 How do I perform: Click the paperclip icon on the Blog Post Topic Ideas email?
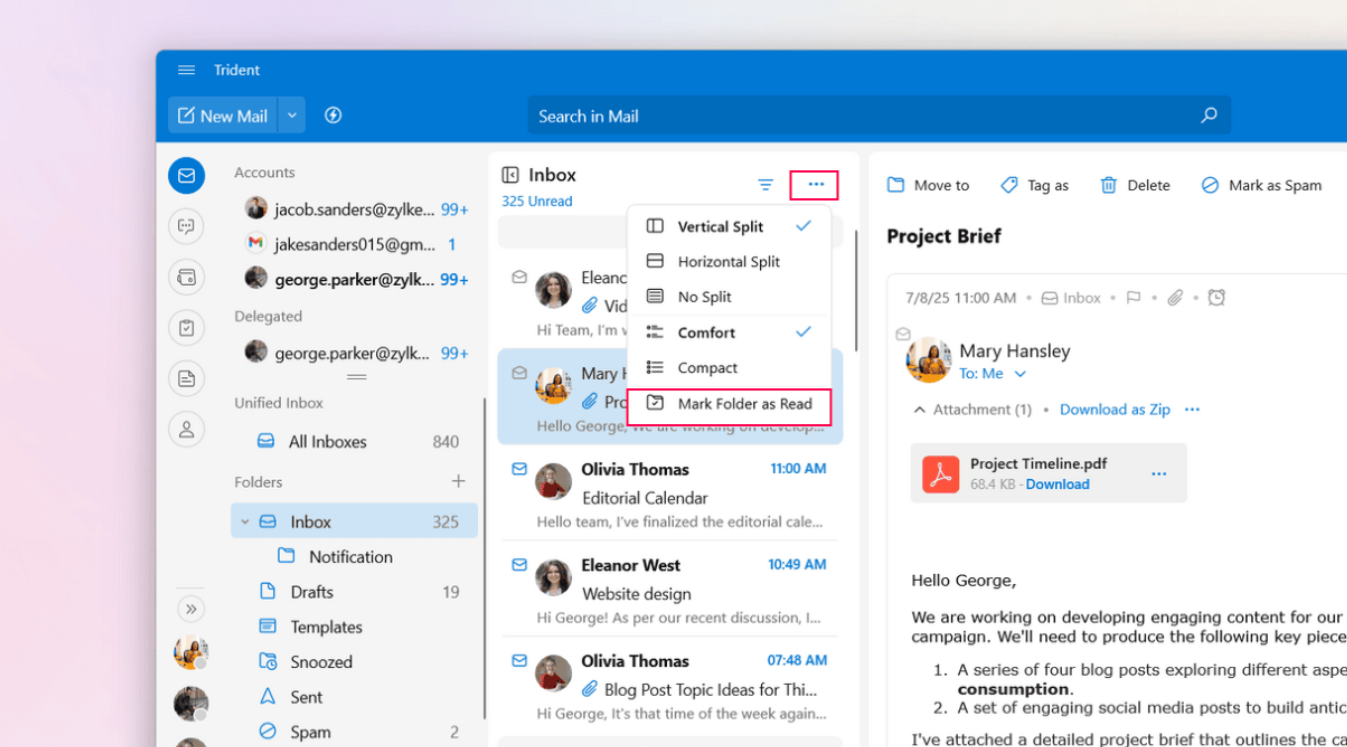coord(590,689)
